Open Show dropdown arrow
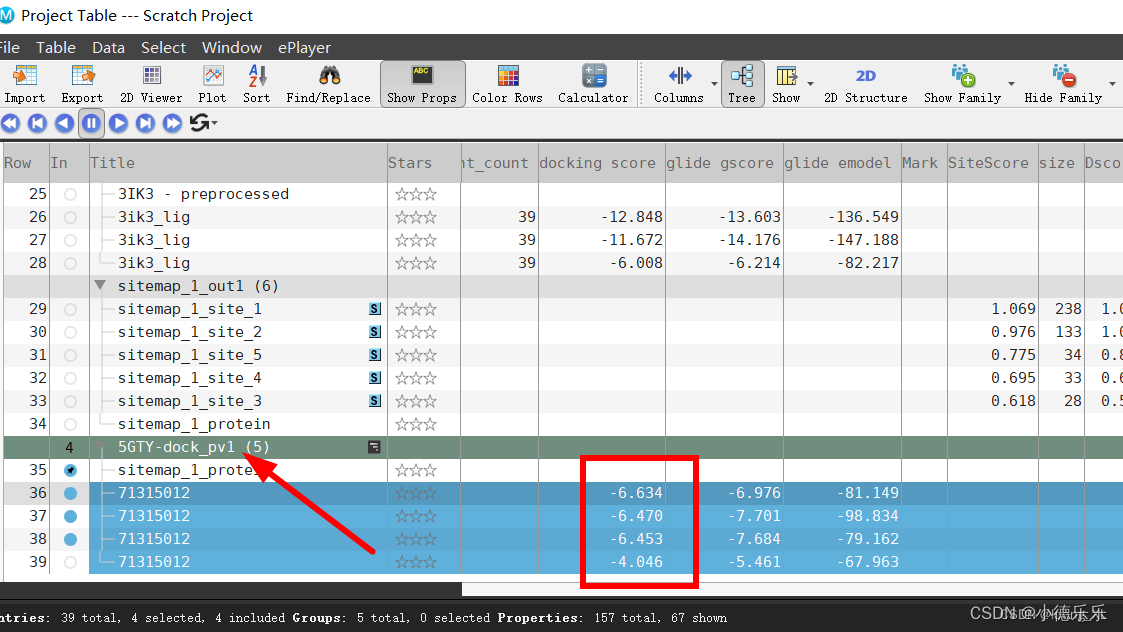This screenshot has height=632, width=1123. pyautogui.click(x=810, y=84)
